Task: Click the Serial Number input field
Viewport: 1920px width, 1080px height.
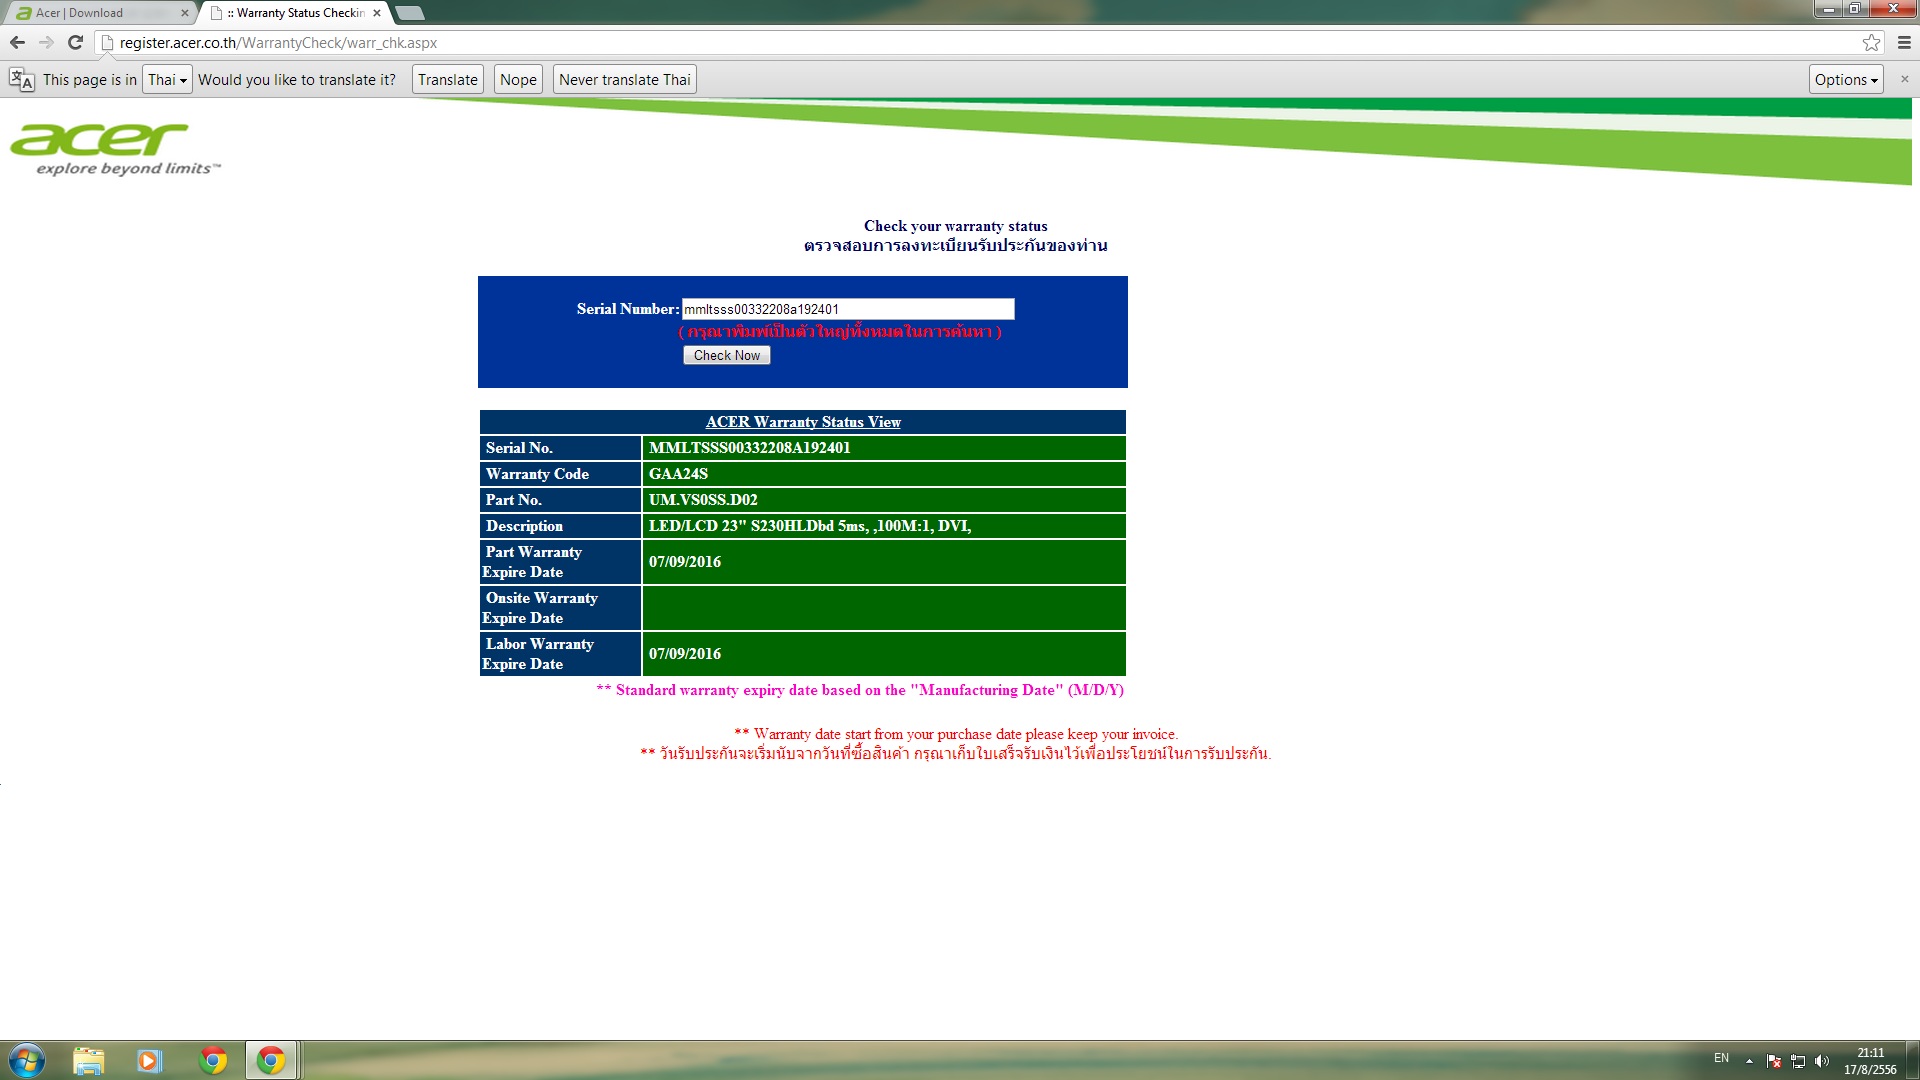Action: click(x=847, y=309)
